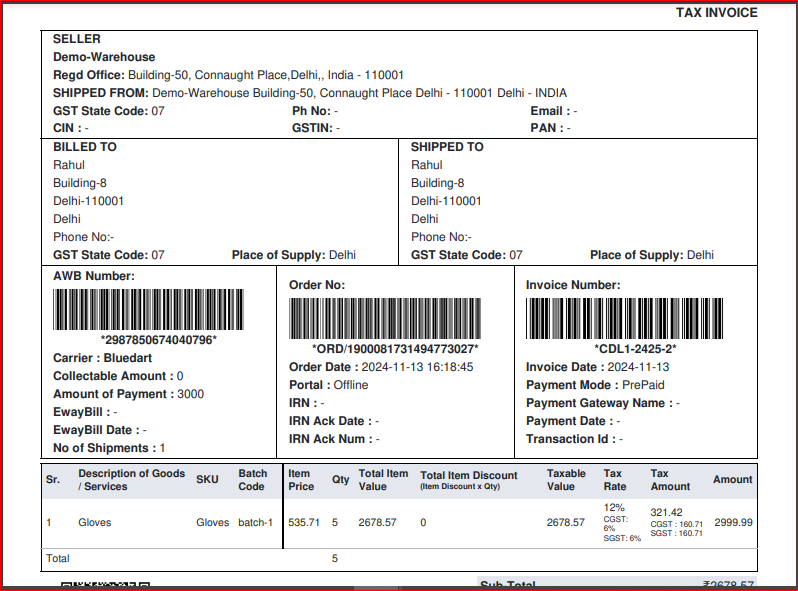The height and width of the screenshot is (591, 798).
Task: Click the Amount column header
Action: [732, 480]
